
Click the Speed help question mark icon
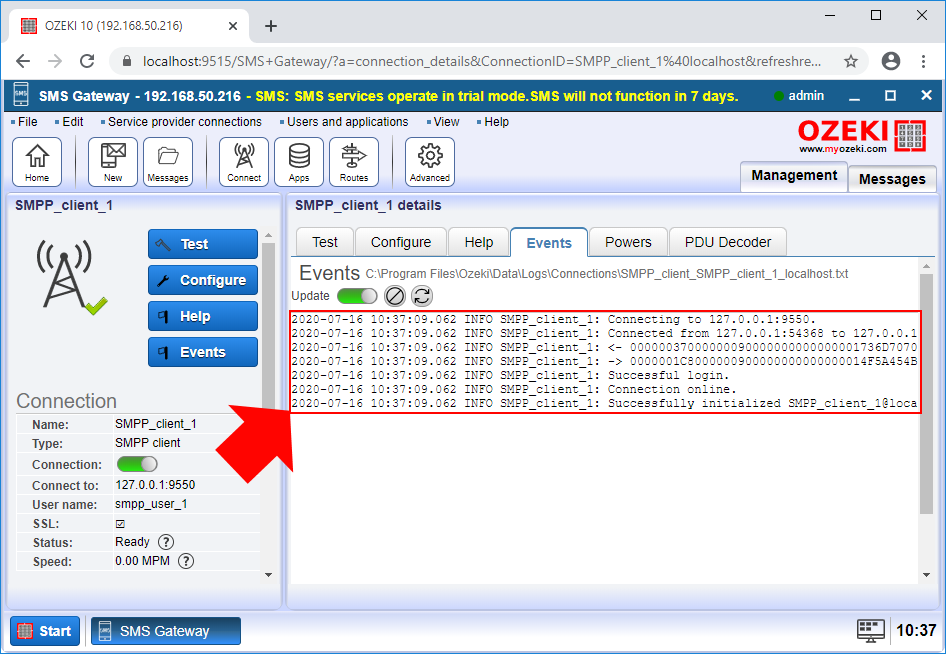(x=186, y=561)
